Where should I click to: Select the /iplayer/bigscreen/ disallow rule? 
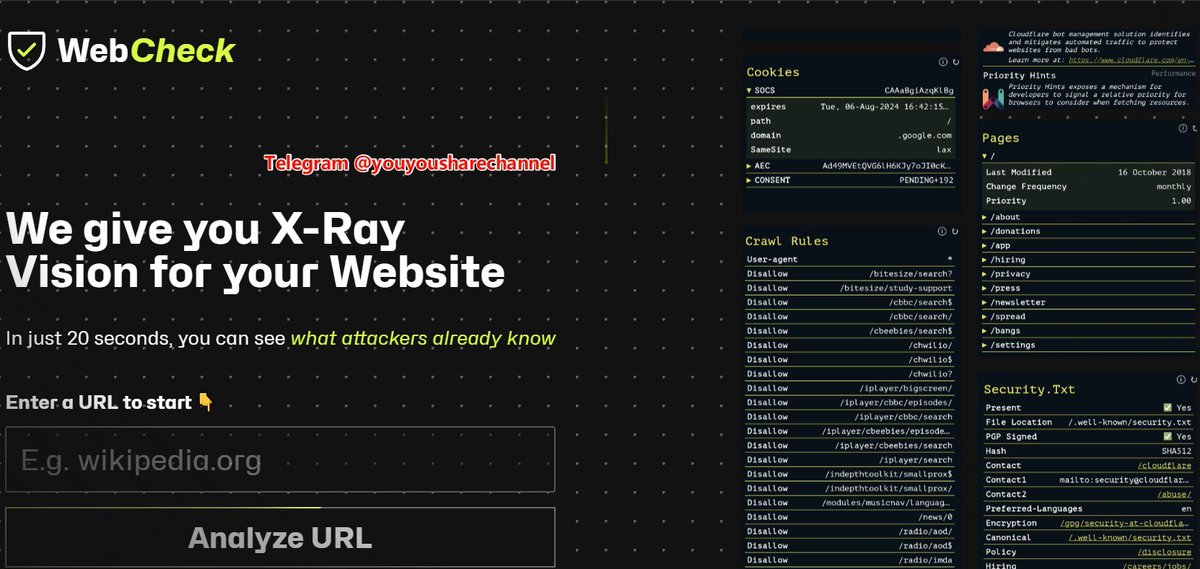click(906, 388)
